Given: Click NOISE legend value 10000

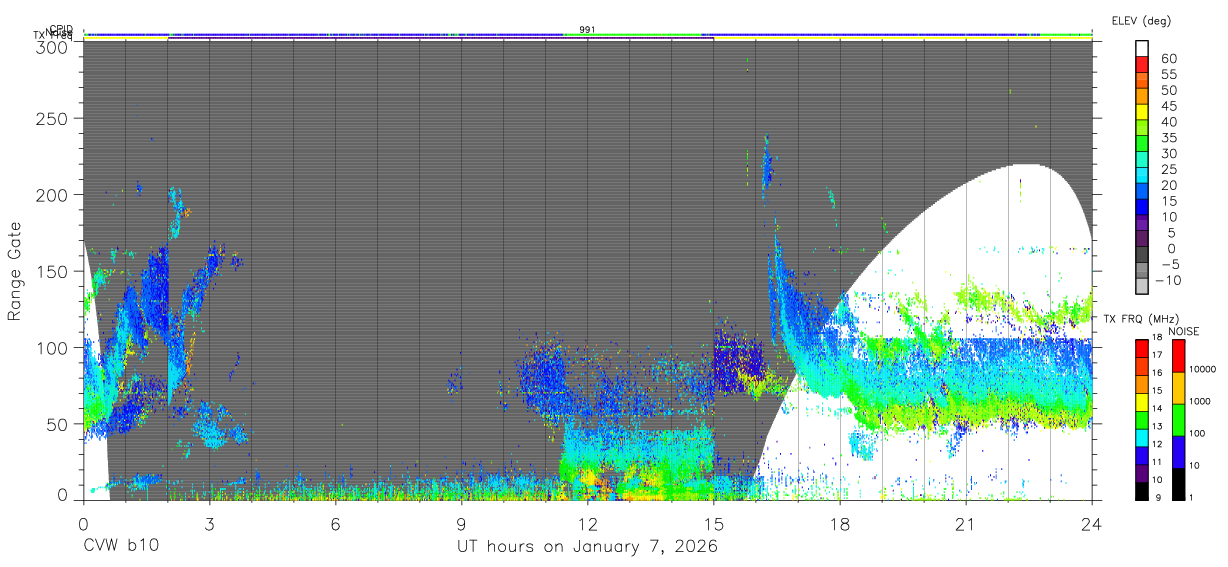Looking at the screenshot, I should (x=1203, y=369).
